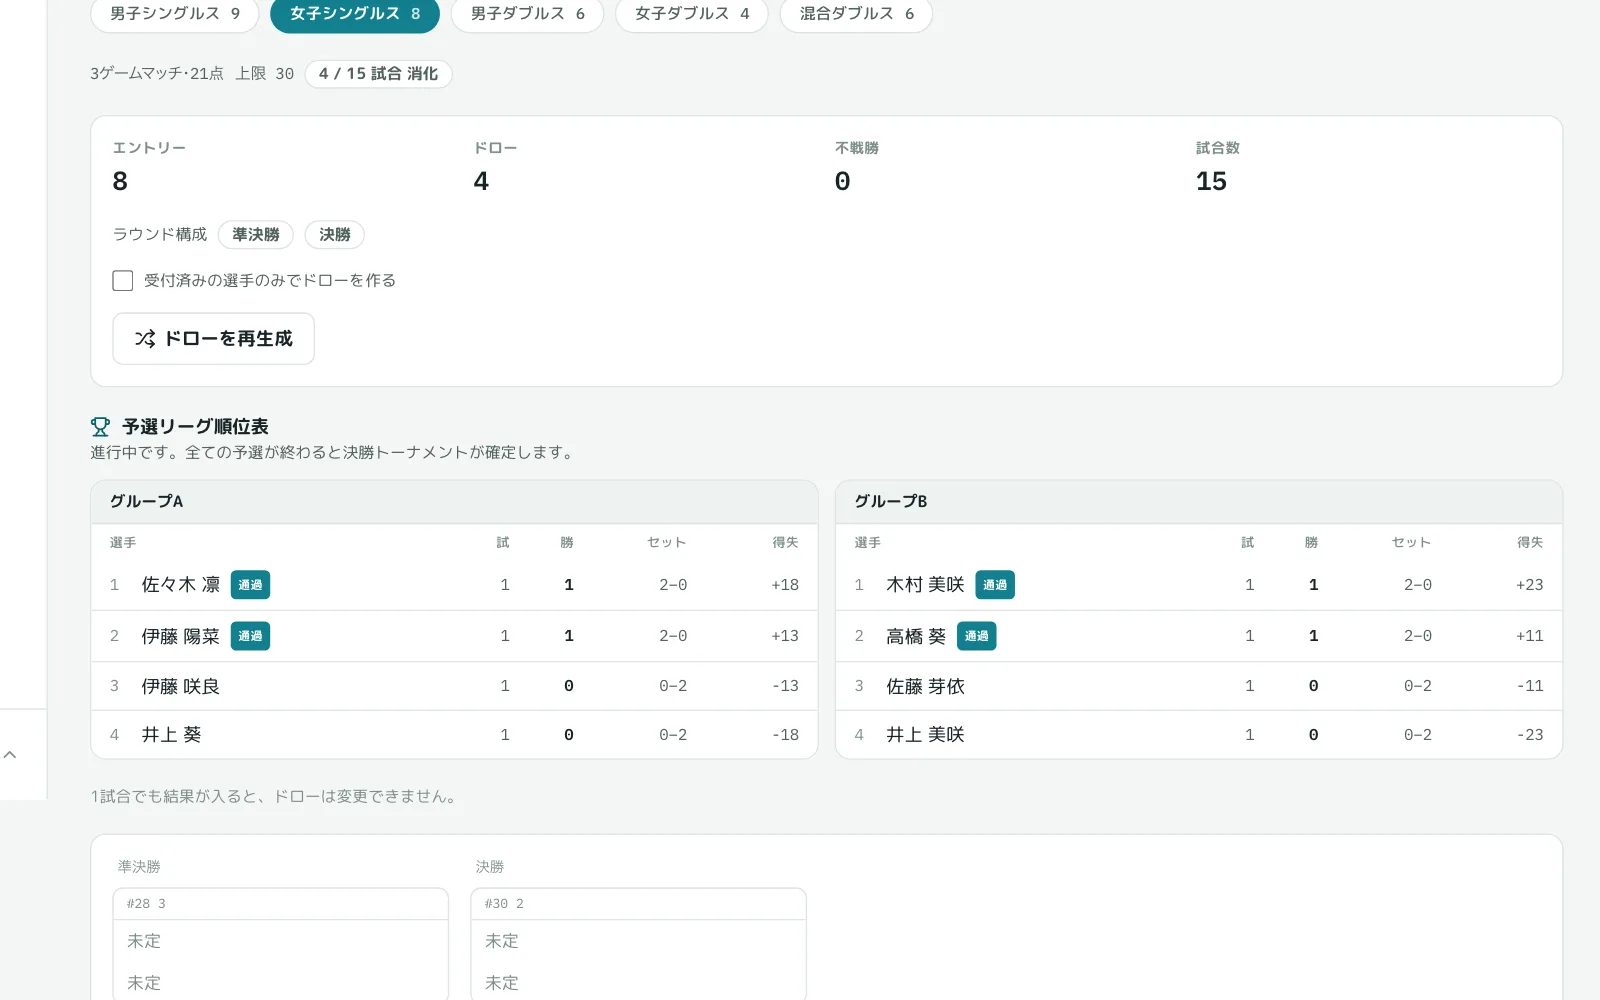Click the +13 point difference value
The width and height of the screenshot is (1600, 1000).
[x=785, y=636]
